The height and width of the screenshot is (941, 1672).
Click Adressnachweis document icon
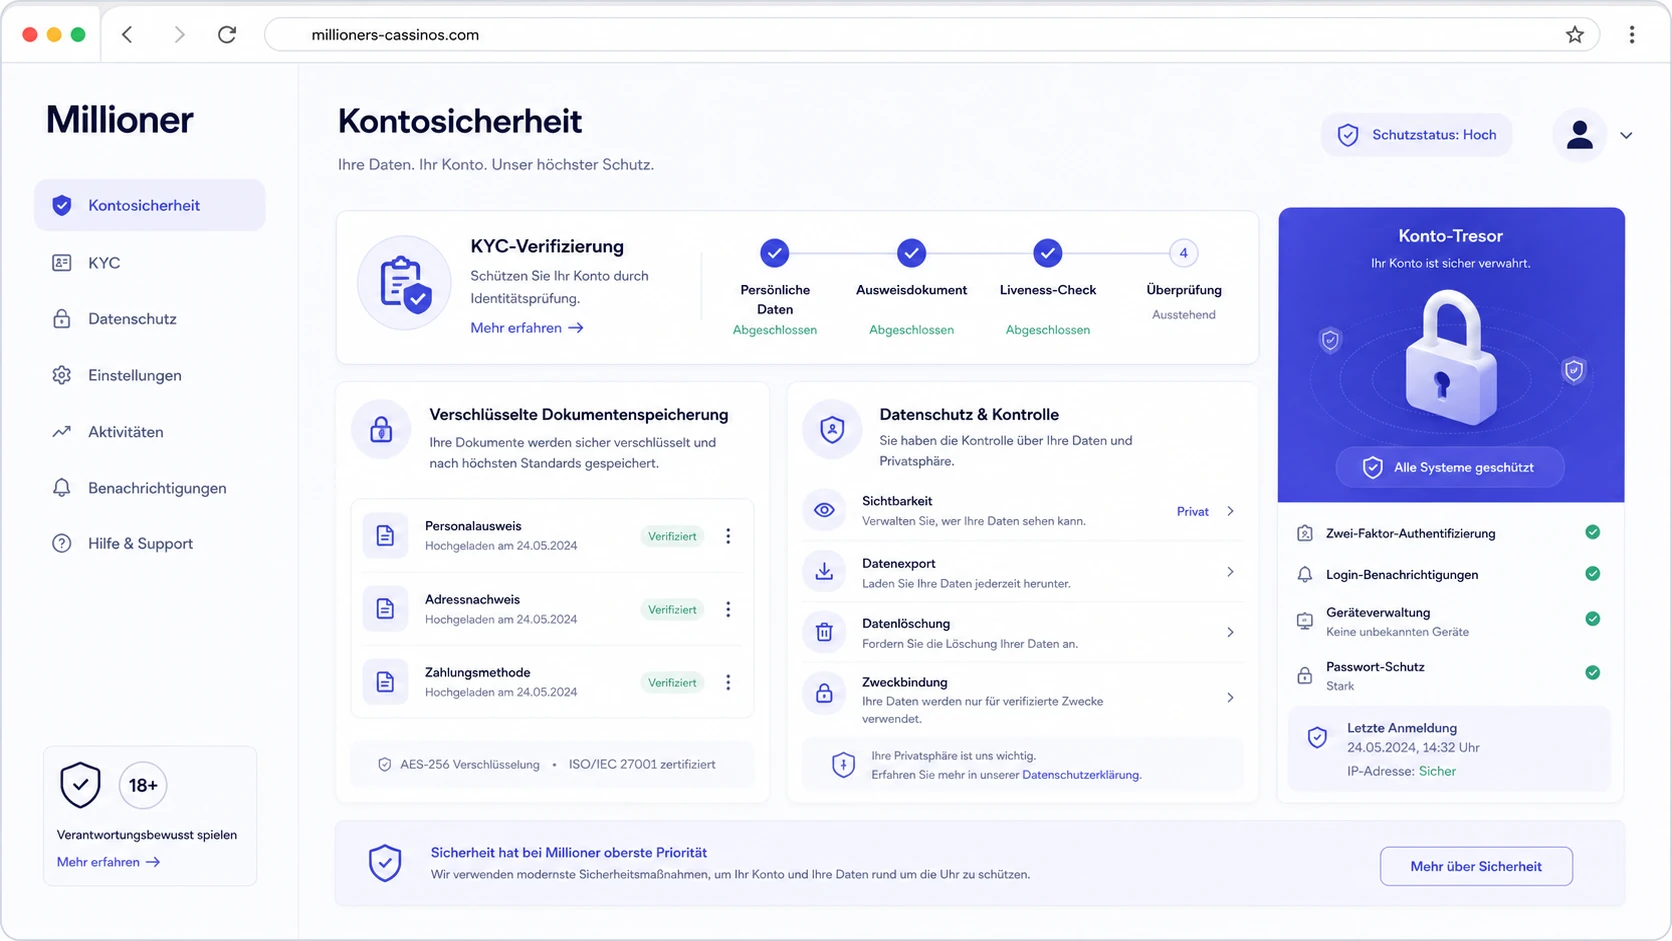pyautogui.click(x=385, y=609)
